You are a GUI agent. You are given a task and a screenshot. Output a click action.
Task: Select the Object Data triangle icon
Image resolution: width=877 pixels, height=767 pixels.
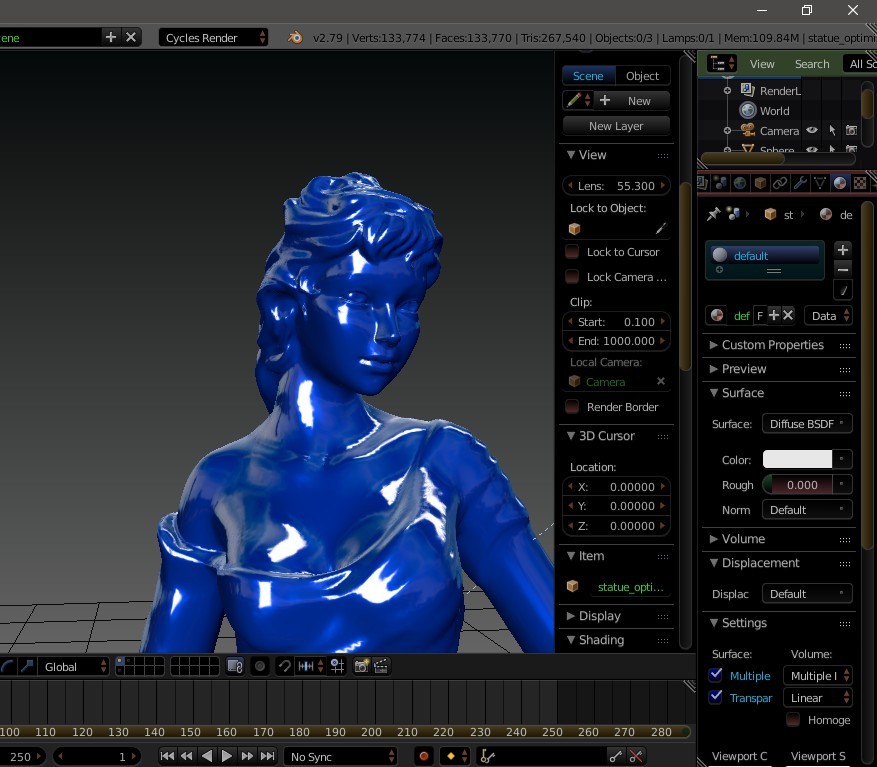tap(820, 182)
